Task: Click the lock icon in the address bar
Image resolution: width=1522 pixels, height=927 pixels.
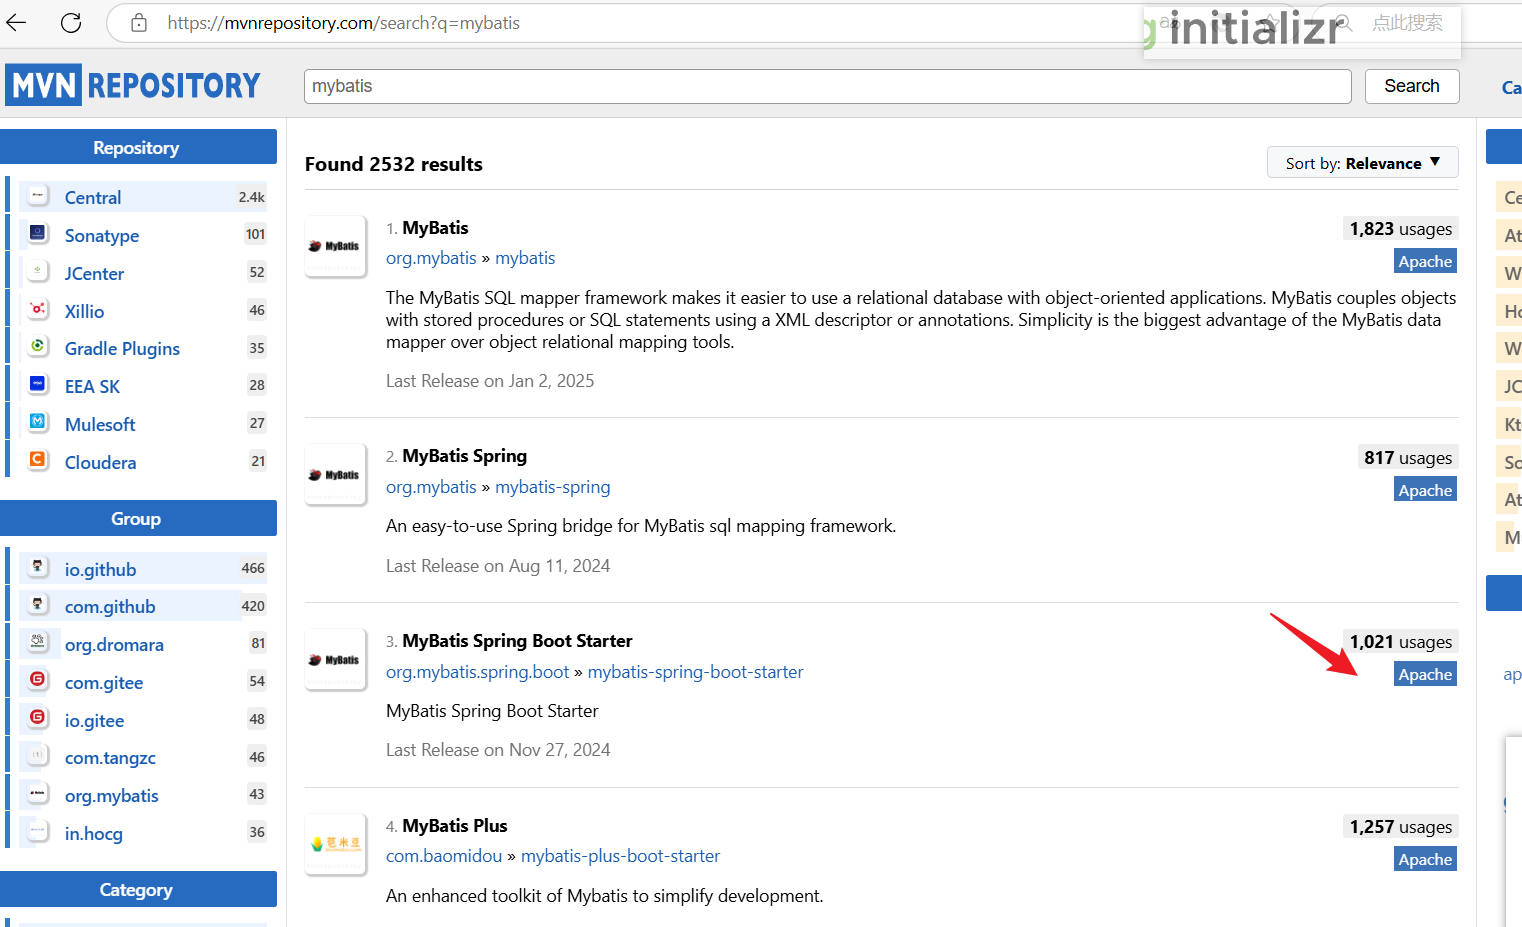Action: pos(139,22)
